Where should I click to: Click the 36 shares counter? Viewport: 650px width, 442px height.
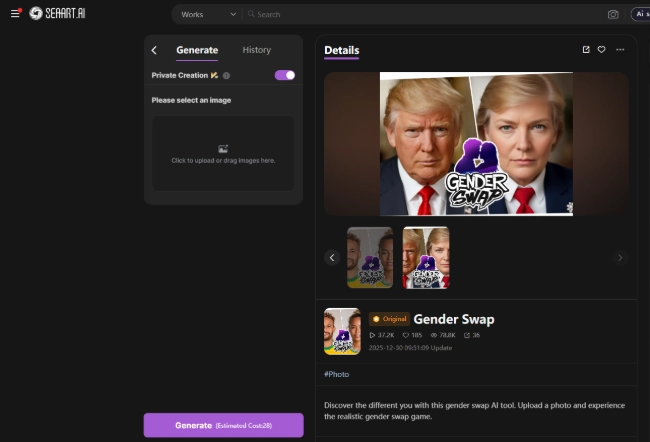pyautogui.click(x=472, y=335)
